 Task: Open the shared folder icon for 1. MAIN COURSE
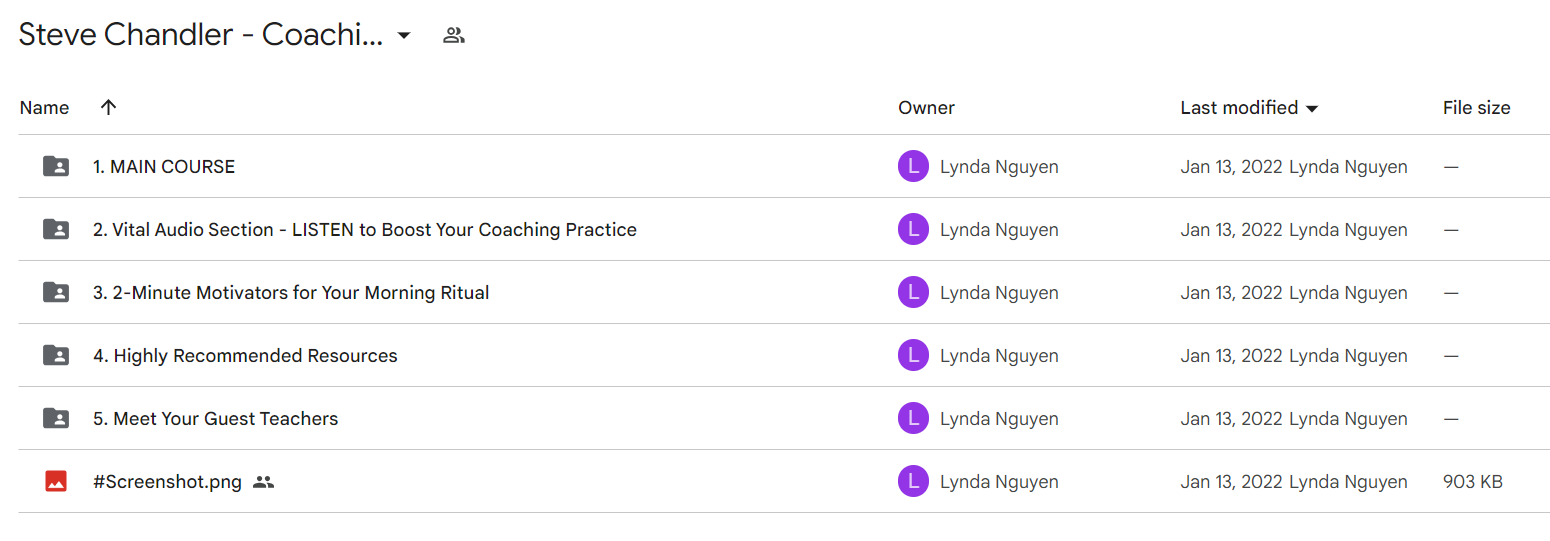pyautogui.click(x=56, y=167)
